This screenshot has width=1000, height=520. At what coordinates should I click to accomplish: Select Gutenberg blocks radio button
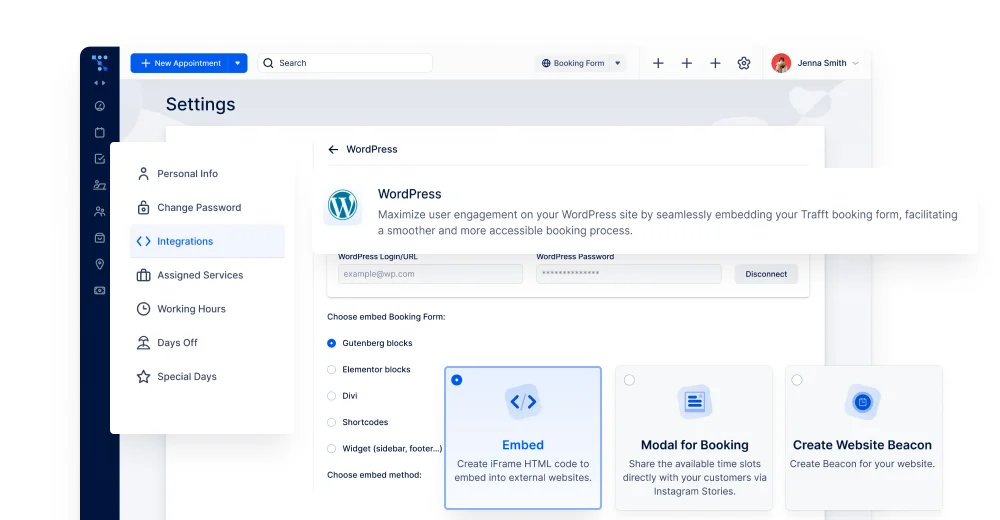click(x=332, y=343)
